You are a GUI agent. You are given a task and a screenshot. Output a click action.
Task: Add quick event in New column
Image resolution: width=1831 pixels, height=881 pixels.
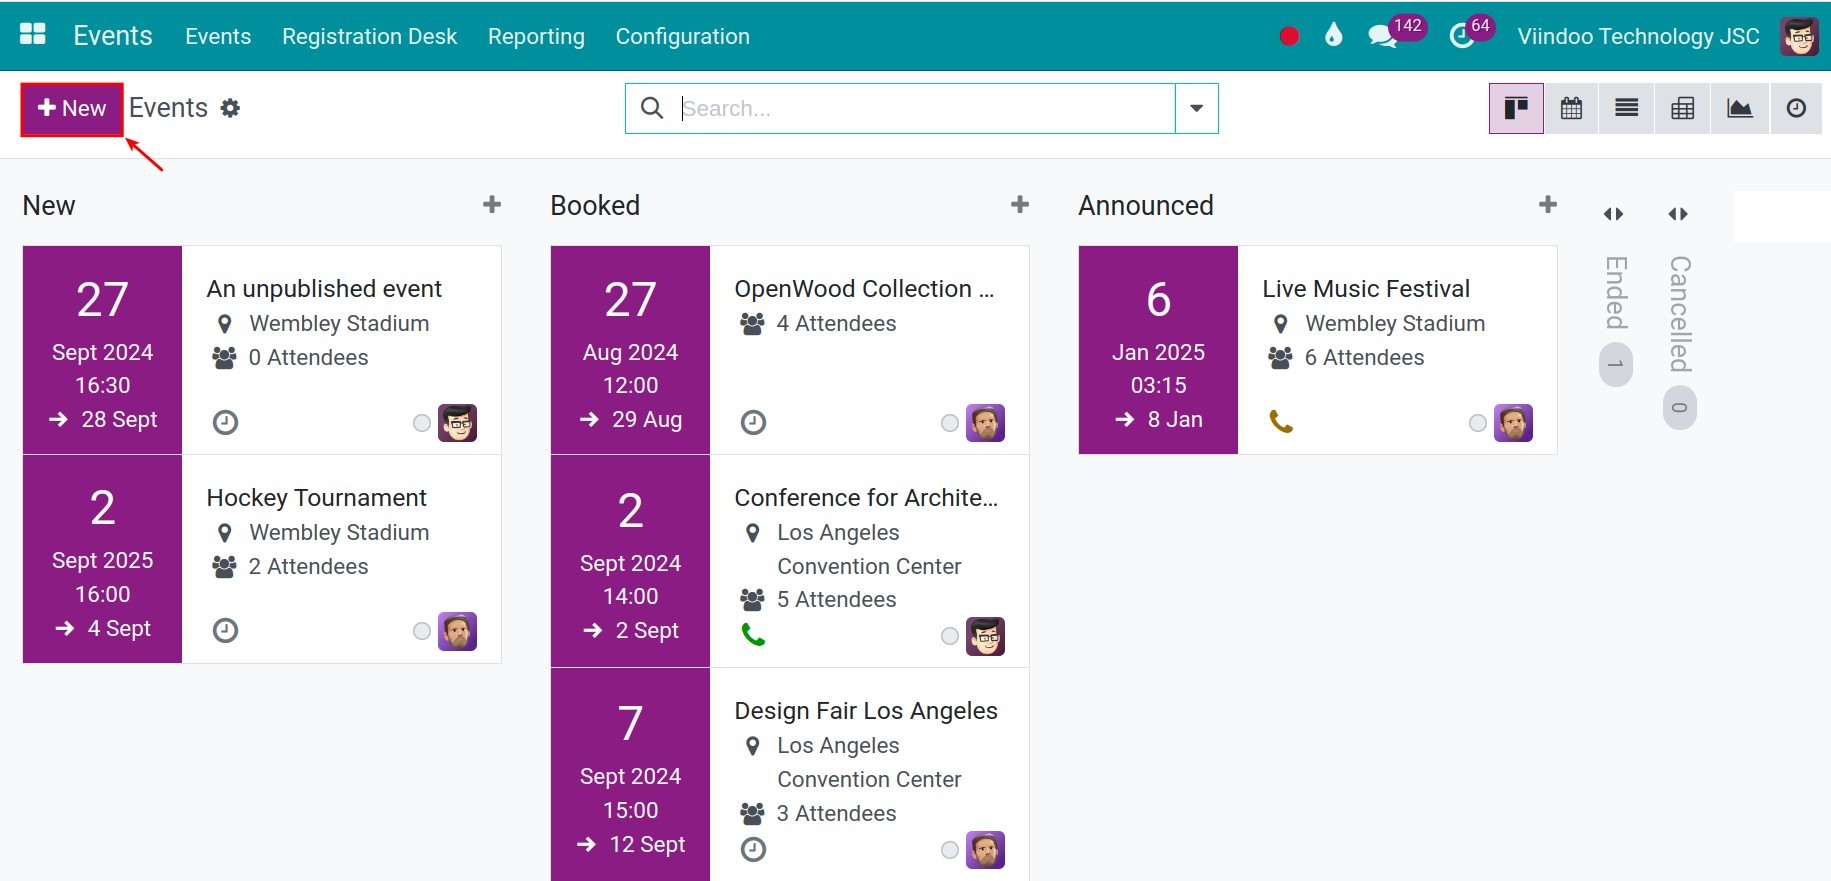(492, 205)
